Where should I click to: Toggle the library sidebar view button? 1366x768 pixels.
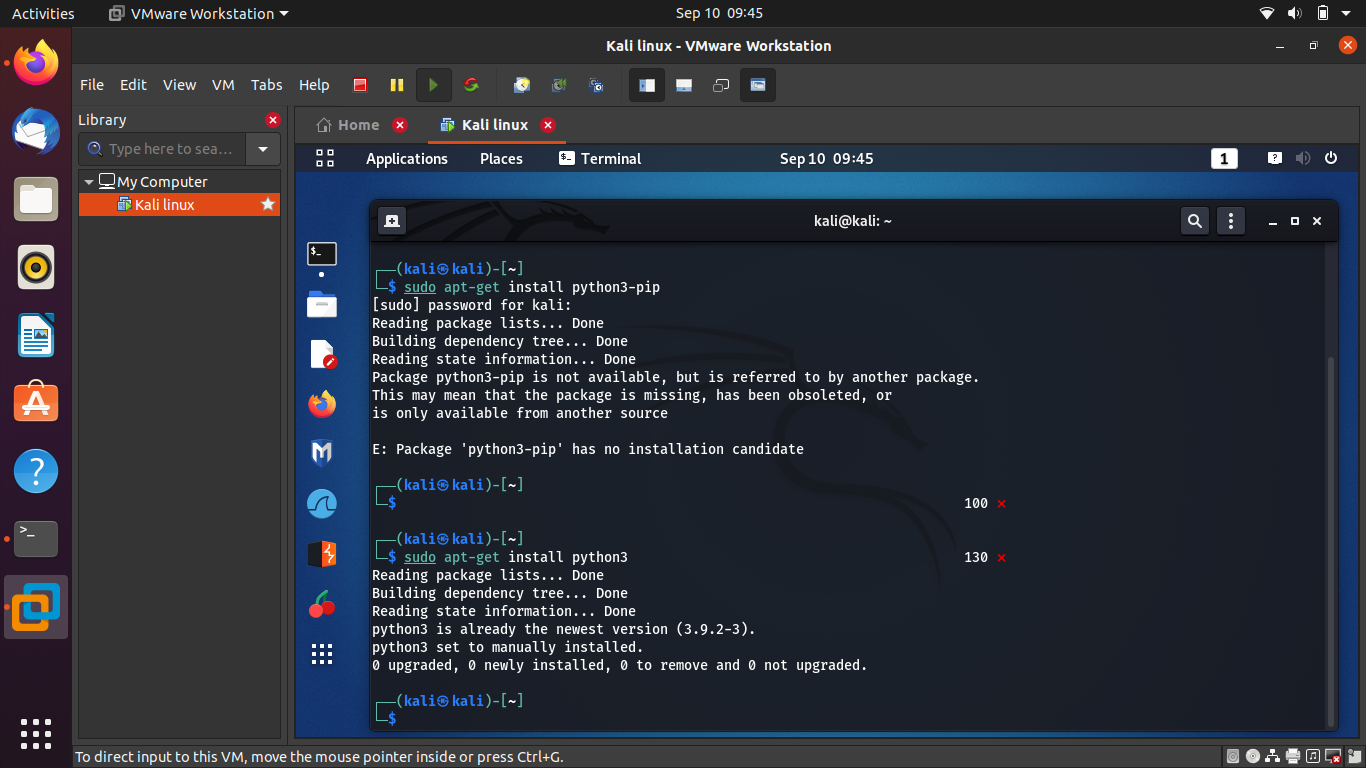tap(647, 85)
